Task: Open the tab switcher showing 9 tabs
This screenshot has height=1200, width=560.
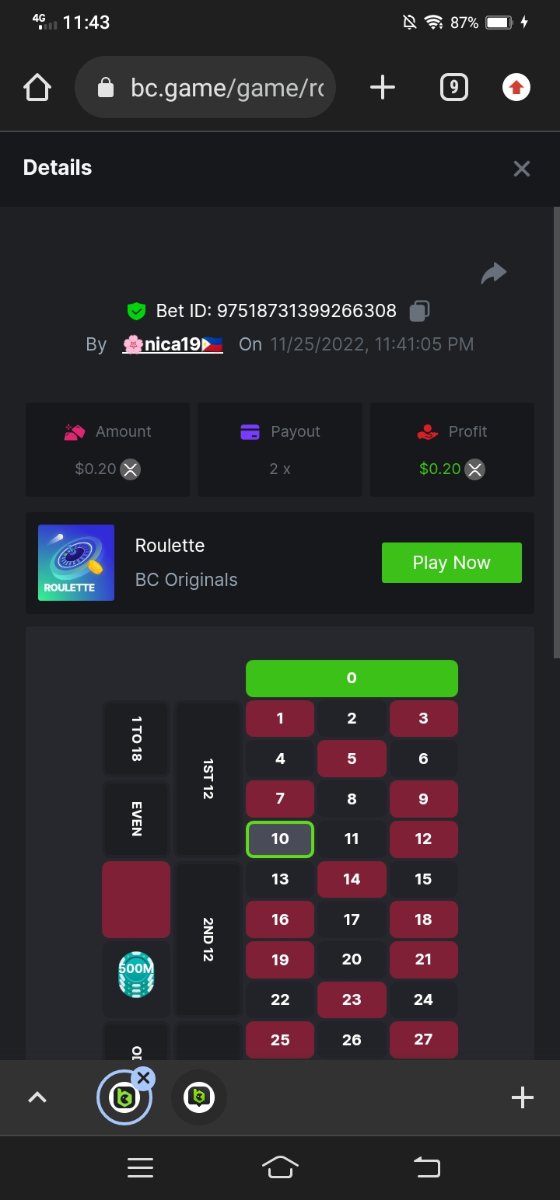Action: [x=453, y=88]
